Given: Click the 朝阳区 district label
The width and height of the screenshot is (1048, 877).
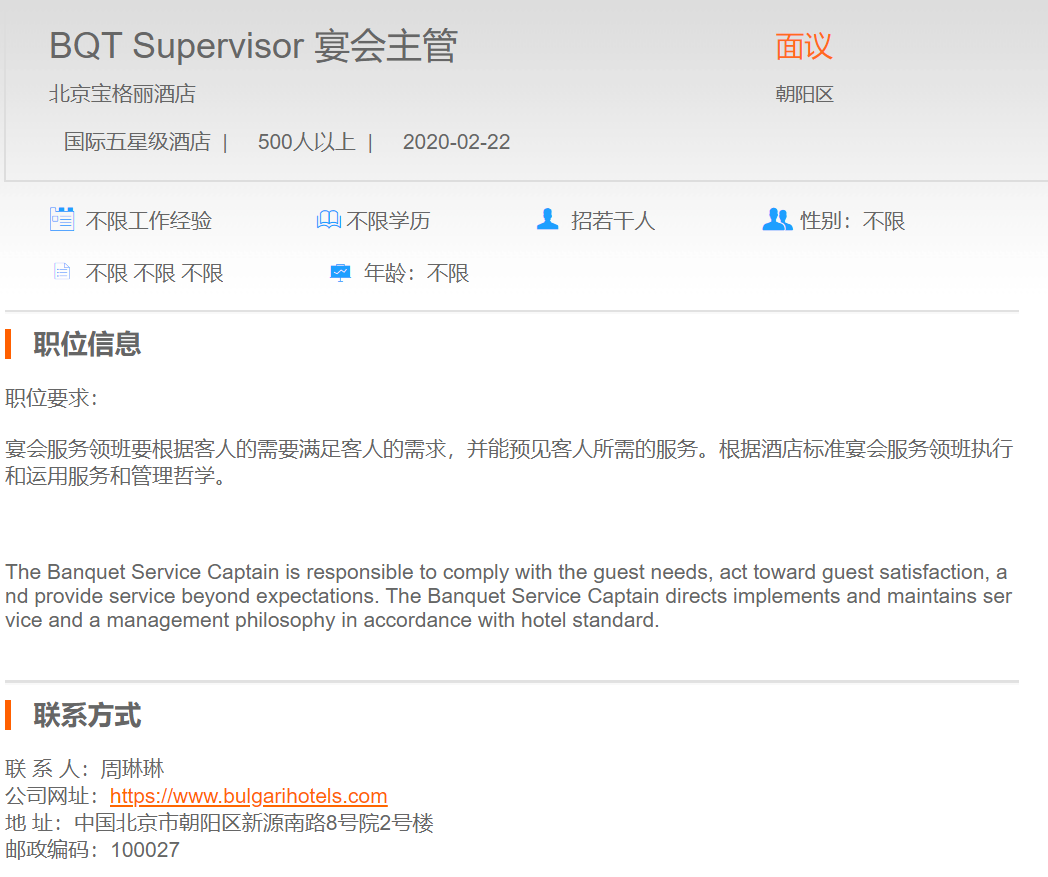Looking at the screenshot, I should click(804, 95).
